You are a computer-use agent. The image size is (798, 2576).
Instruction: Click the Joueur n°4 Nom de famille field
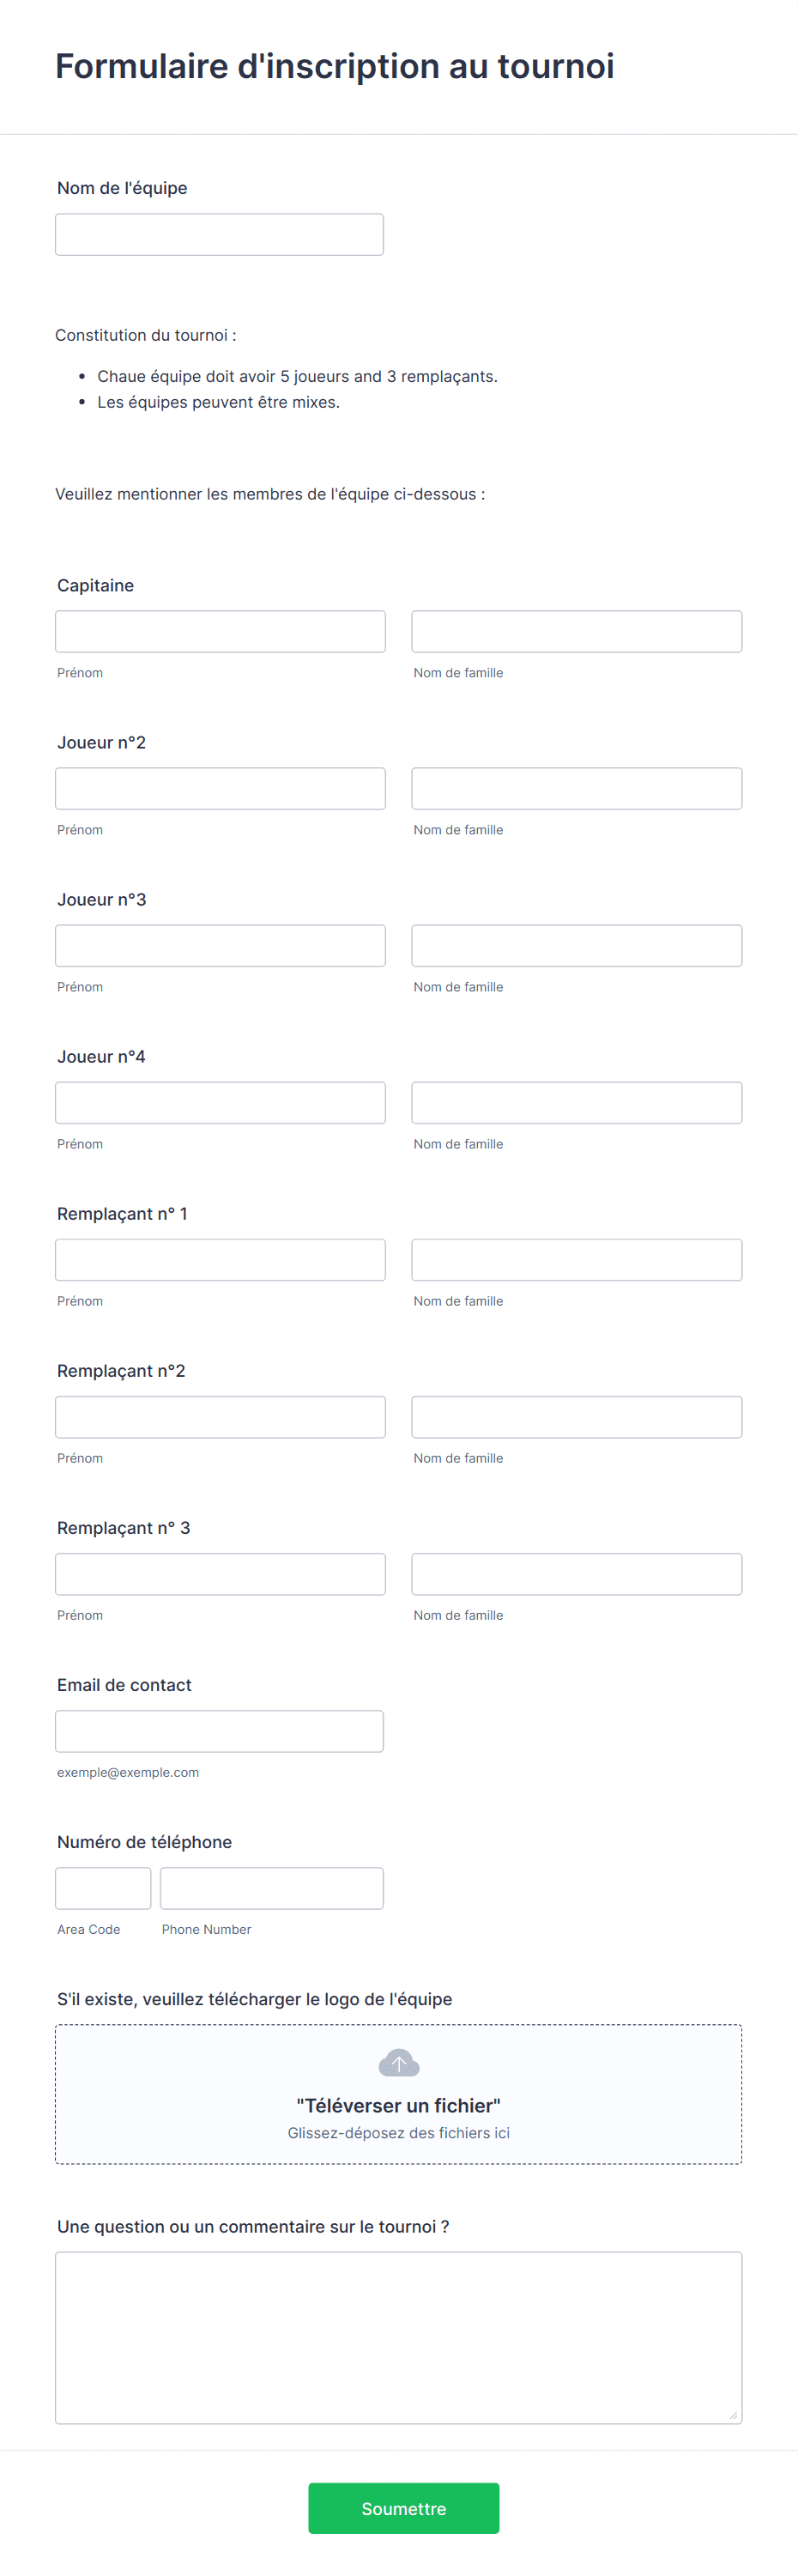coord(576,1101)
